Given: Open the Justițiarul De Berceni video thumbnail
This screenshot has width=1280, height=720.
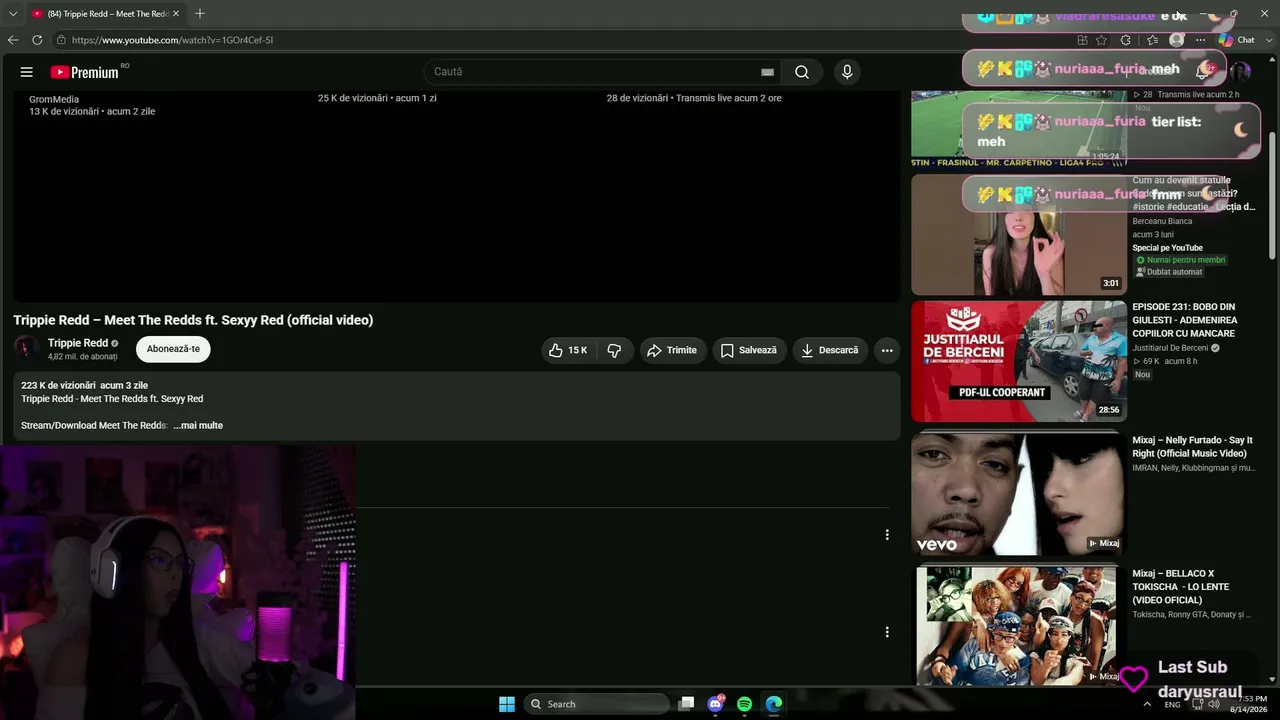Looking at the screenshot, I should coord(1019,361).
